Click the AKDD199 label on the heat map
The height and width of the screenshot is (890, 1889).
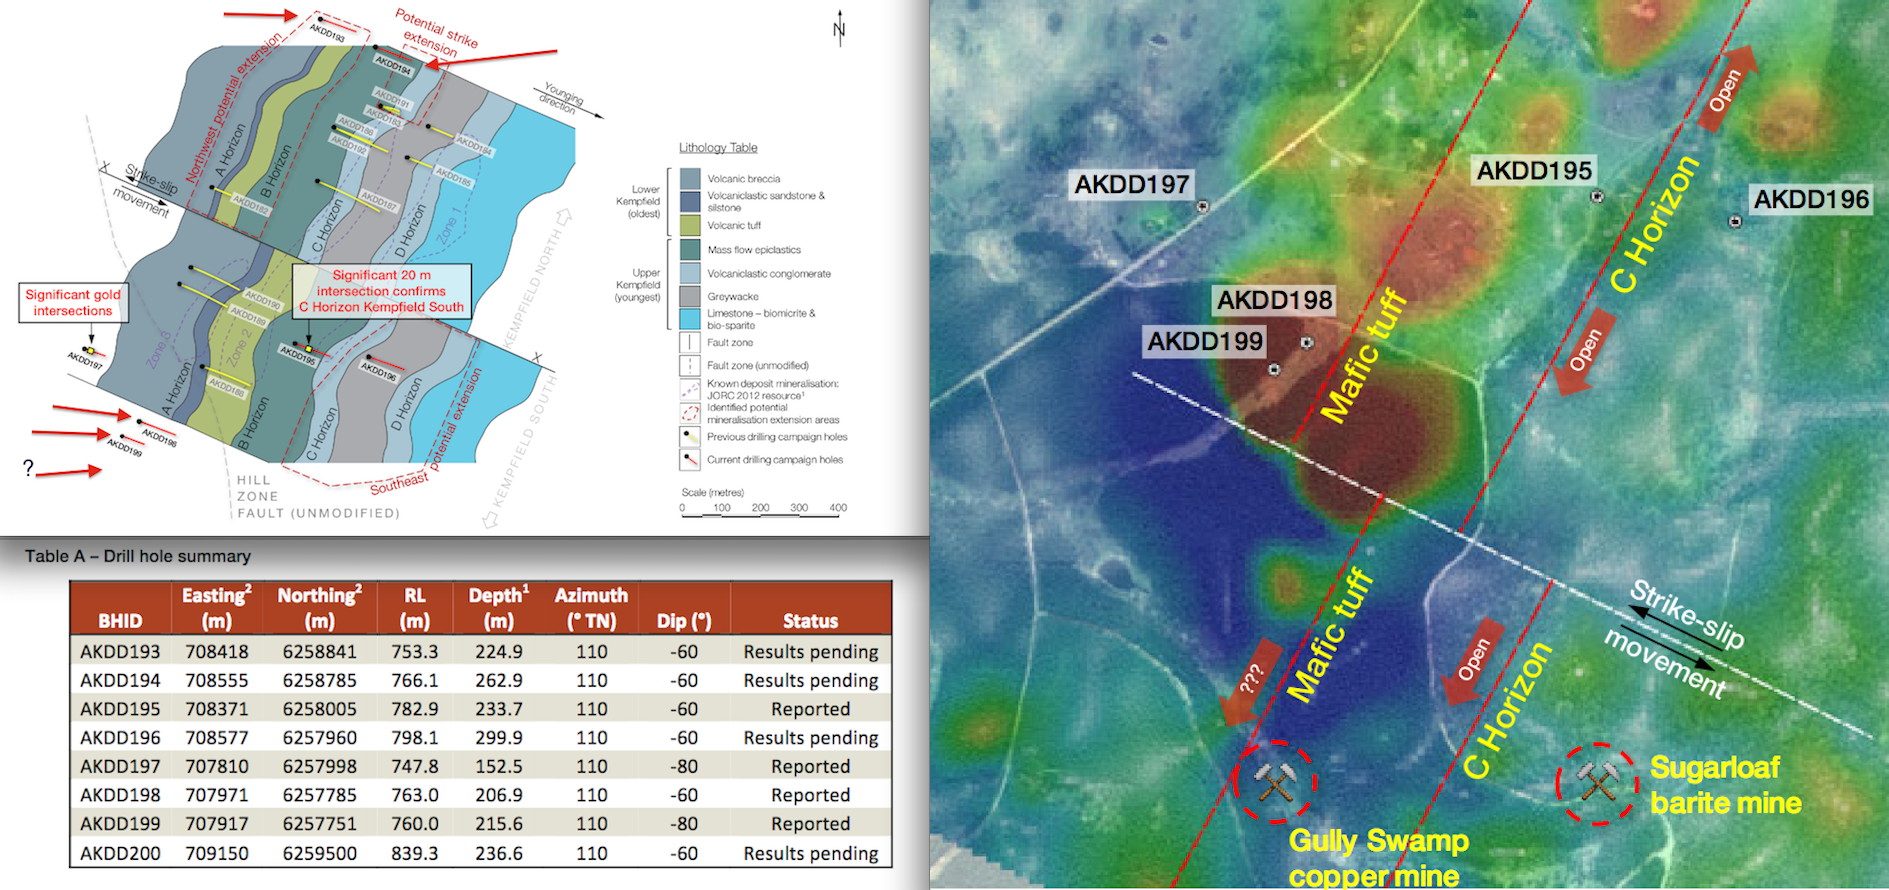[x=1205, y=342]
